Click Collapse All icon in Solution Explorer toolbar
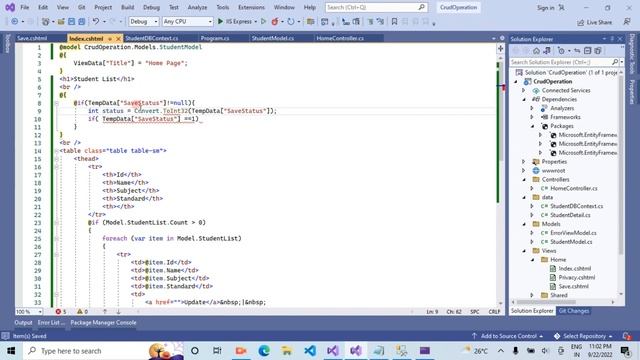Screen dimensions: 640x360 (x=587, y=51)
